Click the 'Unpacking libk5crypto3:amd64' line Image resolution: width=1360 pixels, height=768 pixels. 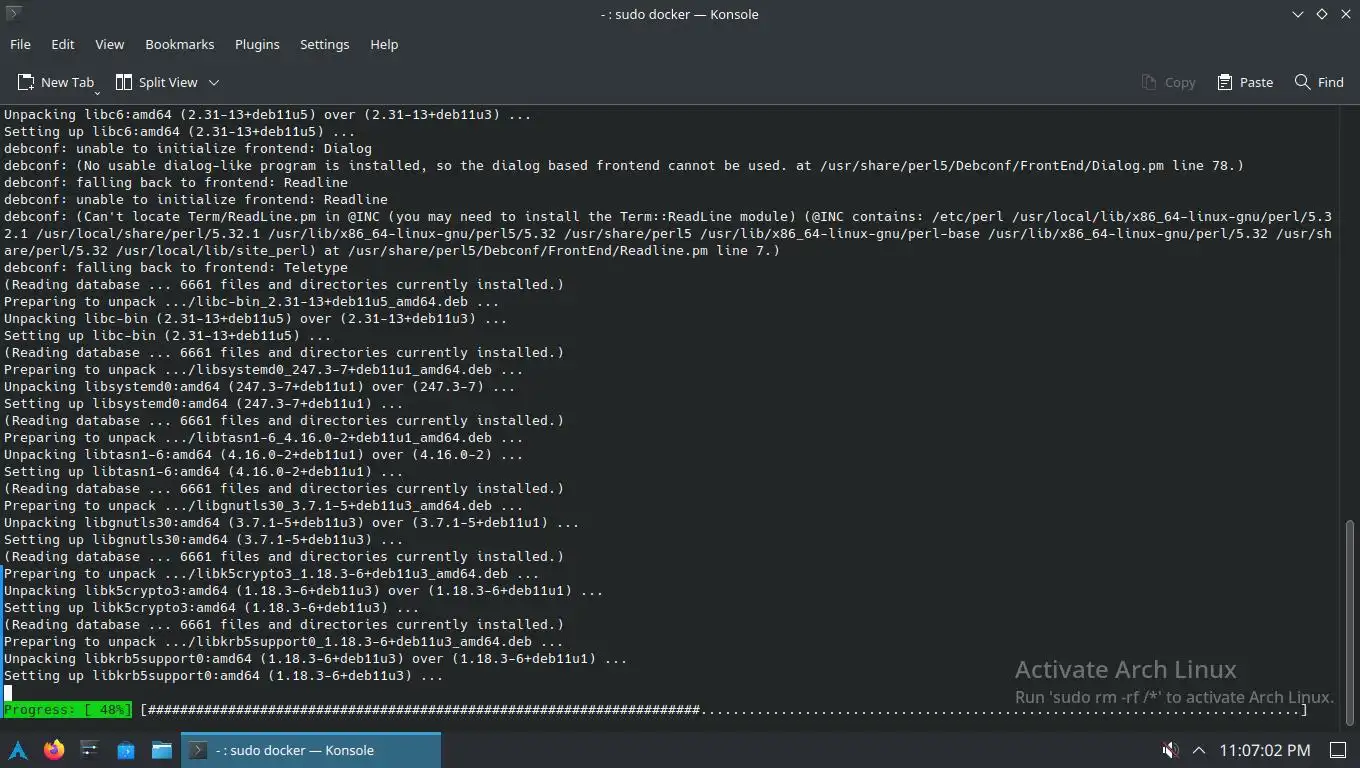(x=304, y=590)
